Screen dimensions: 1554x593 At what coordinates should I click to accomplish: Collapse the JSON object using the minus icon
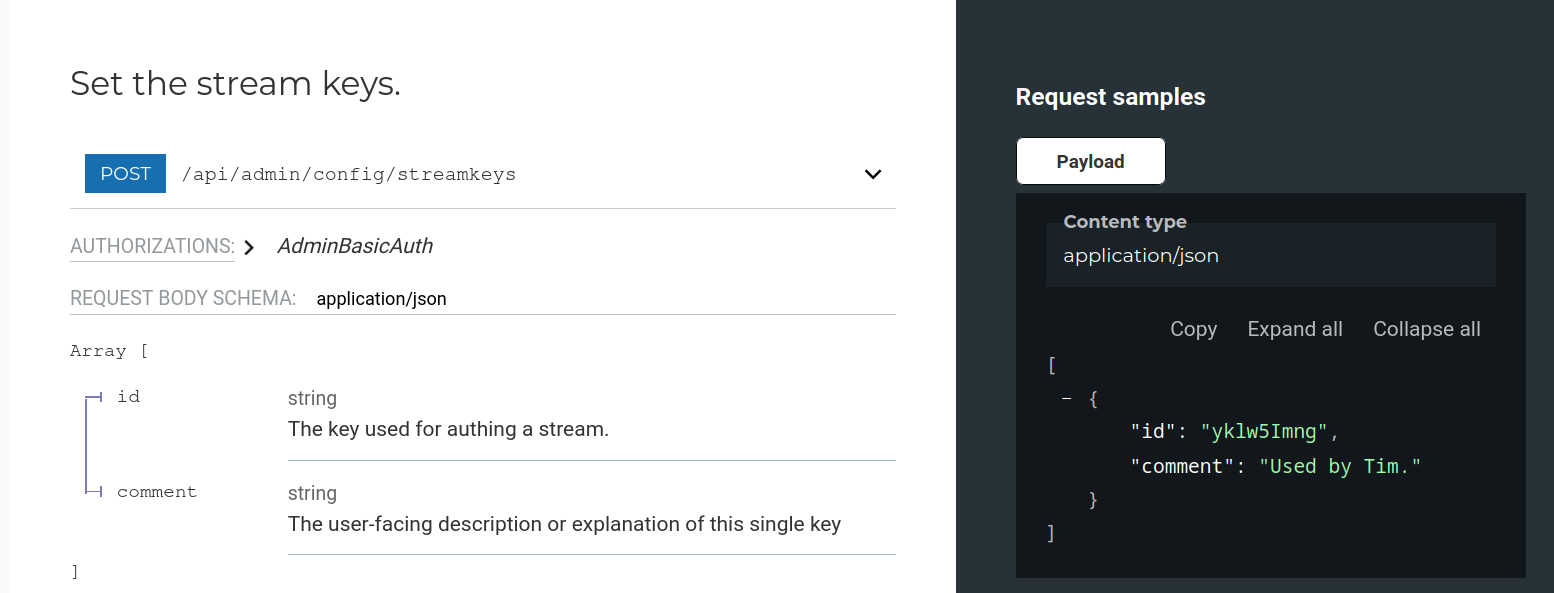click(x=1065, y=398)
